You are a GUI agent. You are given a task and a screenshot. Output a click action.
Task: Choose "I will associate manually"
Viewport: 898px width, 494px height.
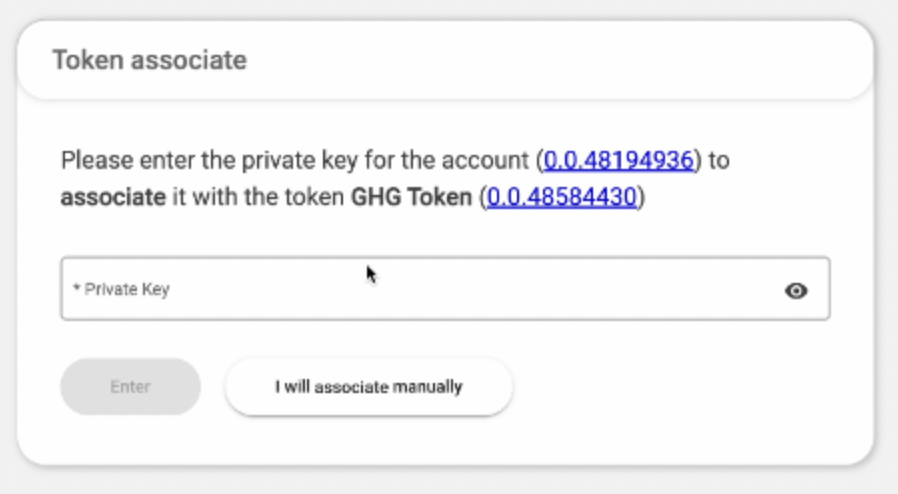pyautogui.click(x=368, y=387)
